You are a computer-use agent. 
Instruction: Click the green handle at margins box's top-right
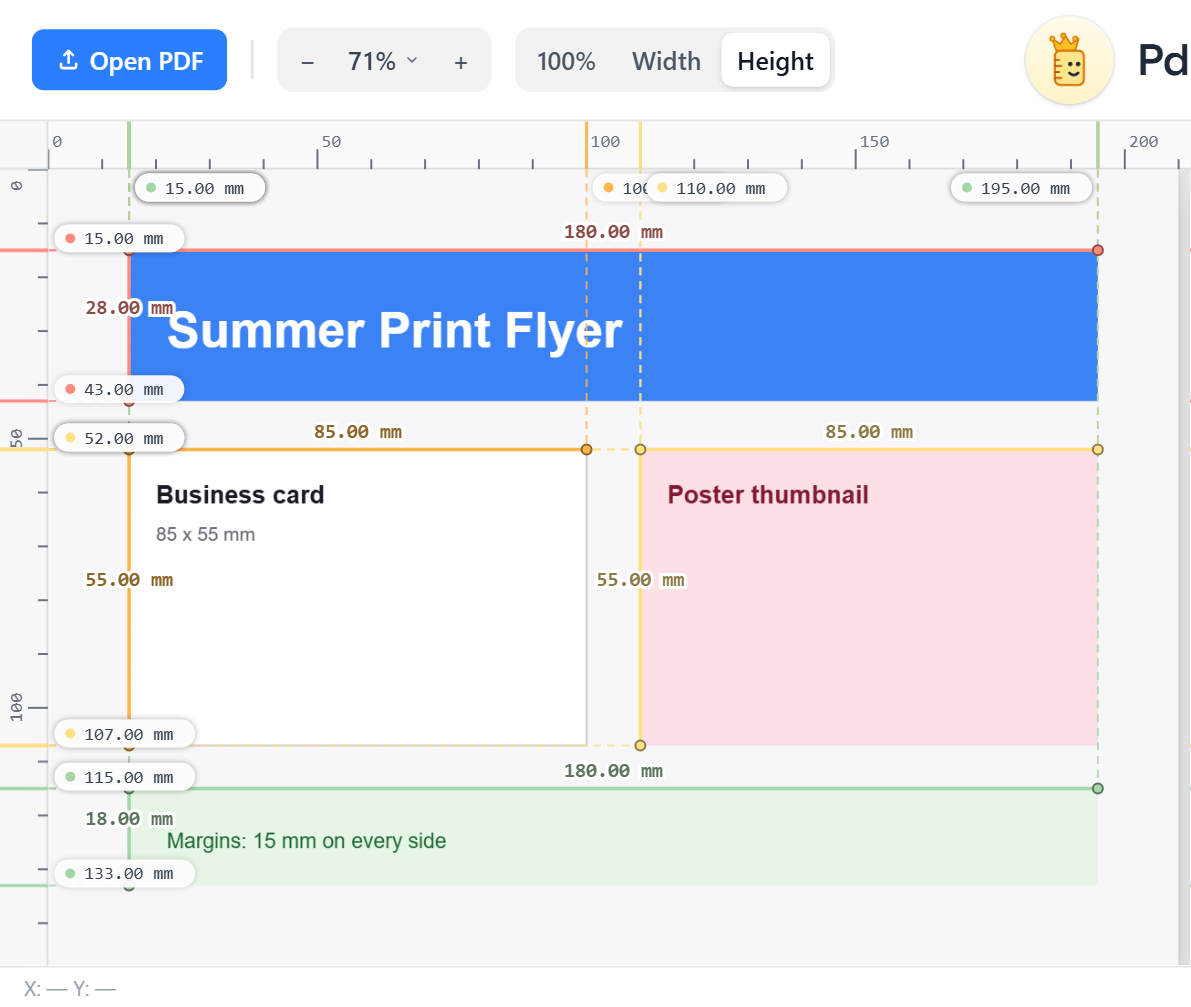[x=1098, y=788]
